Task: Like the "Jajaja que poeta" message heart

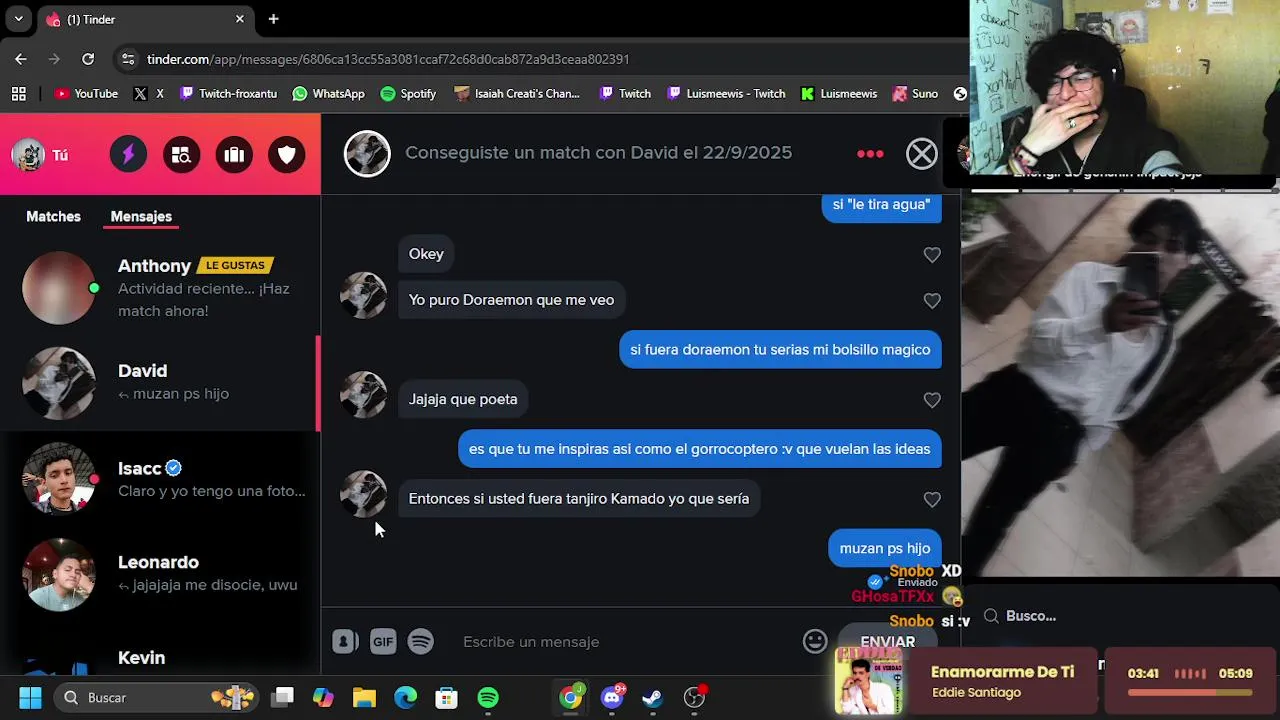Action: pos(932,400)
